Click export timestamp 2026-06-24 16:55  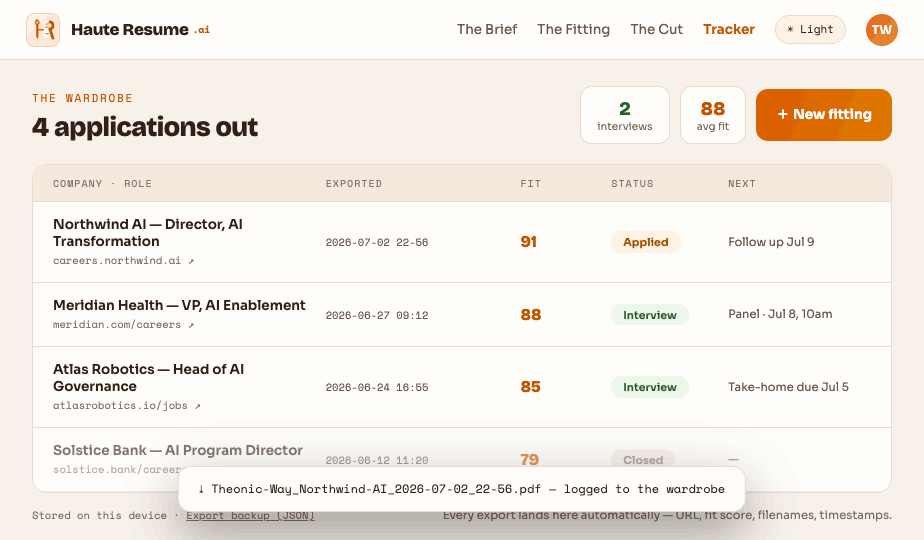point(377,388)
